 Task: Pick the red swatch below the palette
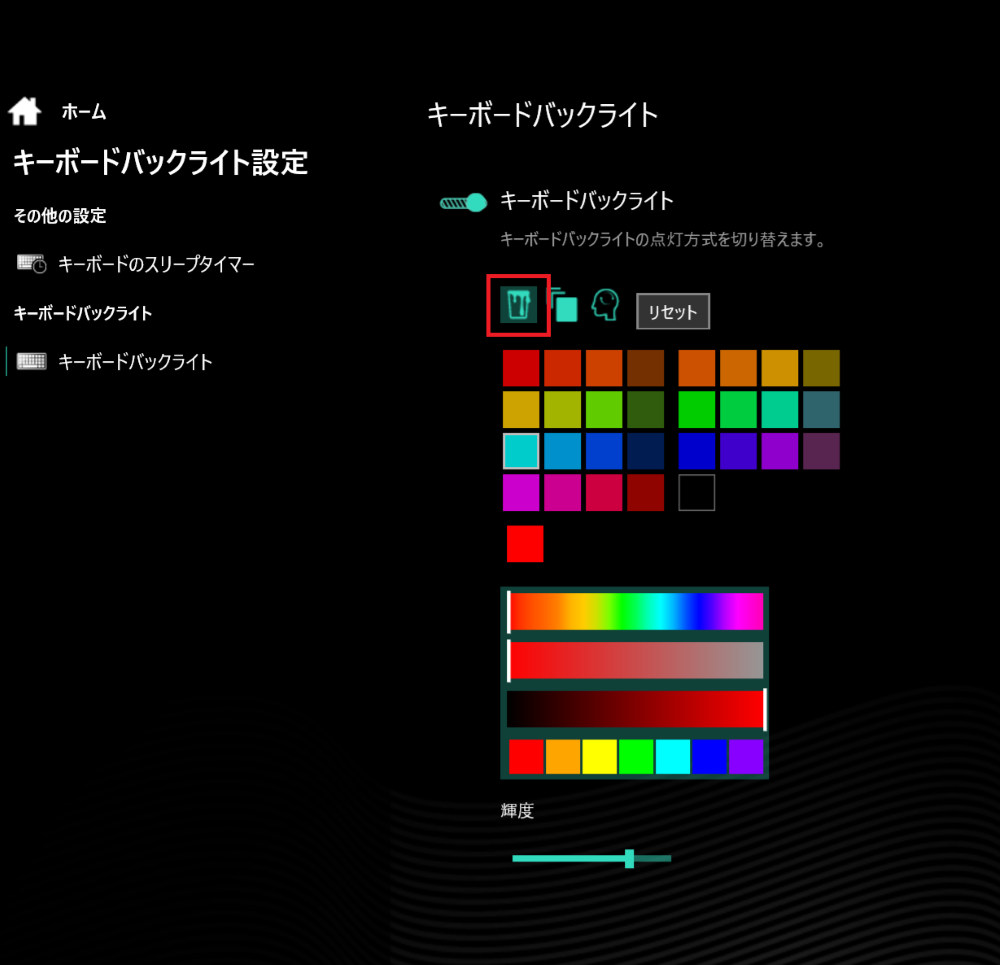[x=524, y=543]
